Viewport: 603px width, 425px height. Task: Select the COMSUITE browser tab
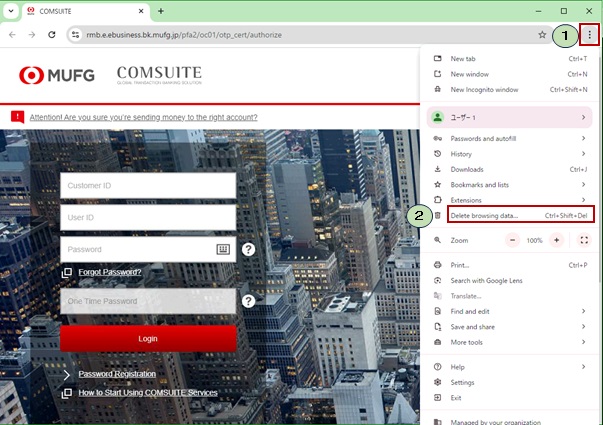86,11
